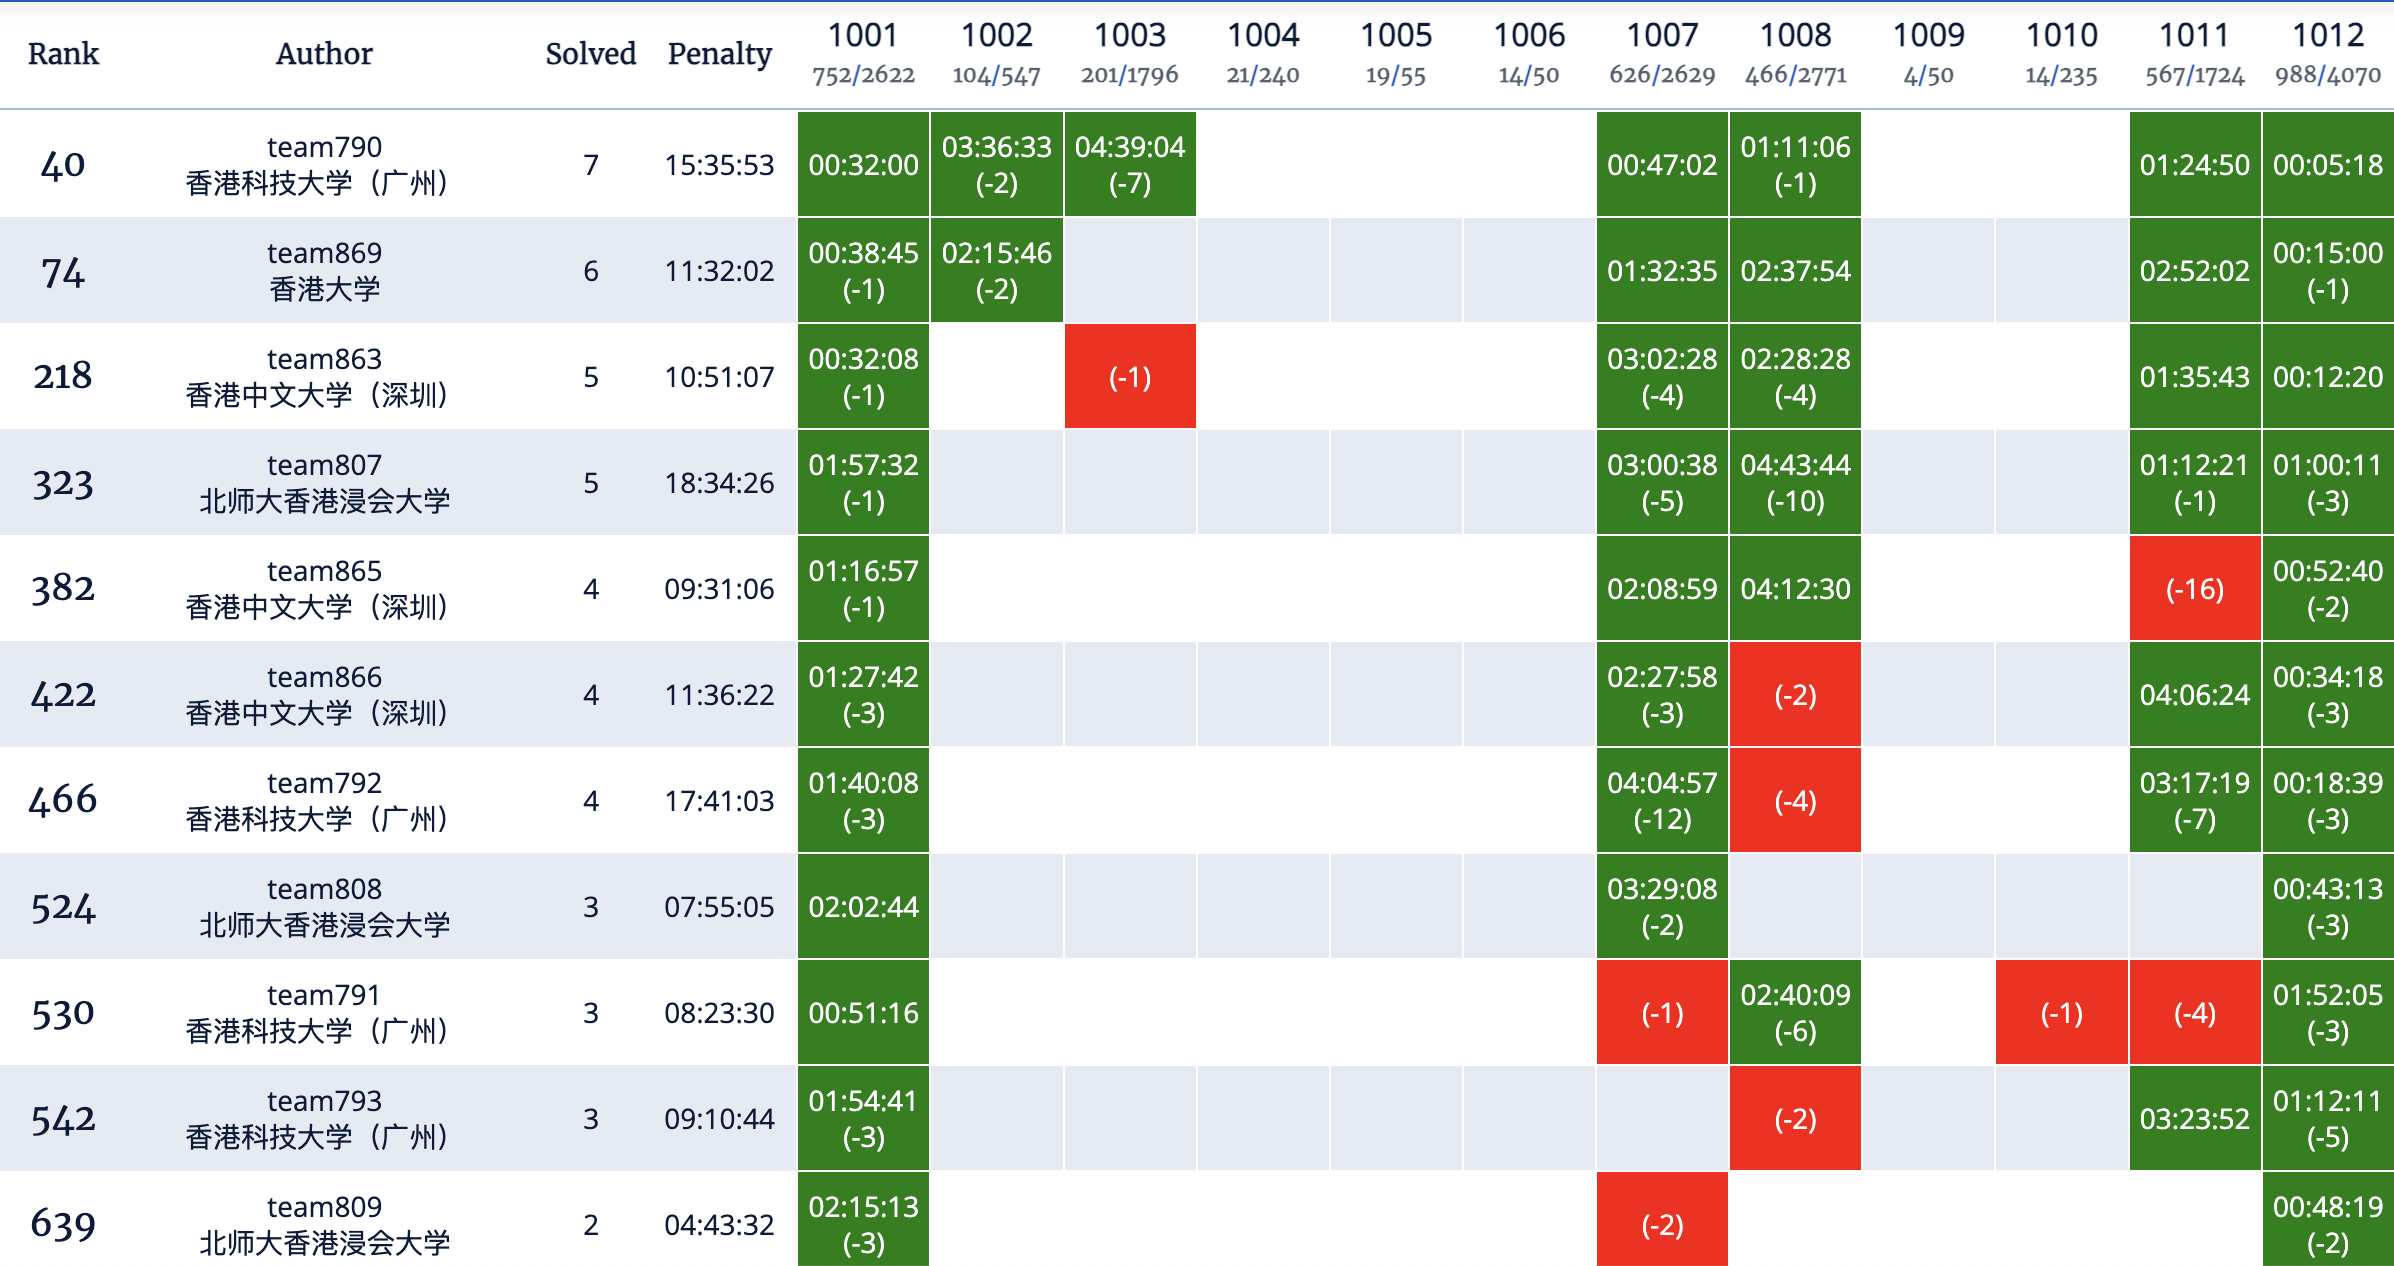2394x1266 pixels.
Task: Click team791's 02:40:09 (-6) cell
Action: pos(1795,1012)
